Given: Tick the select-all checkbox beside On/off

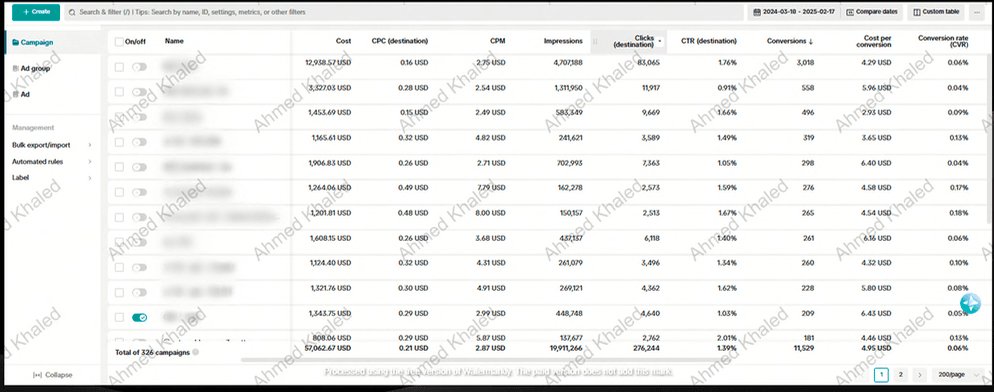Looking at the screenshot, I should [x=119, y=42].
